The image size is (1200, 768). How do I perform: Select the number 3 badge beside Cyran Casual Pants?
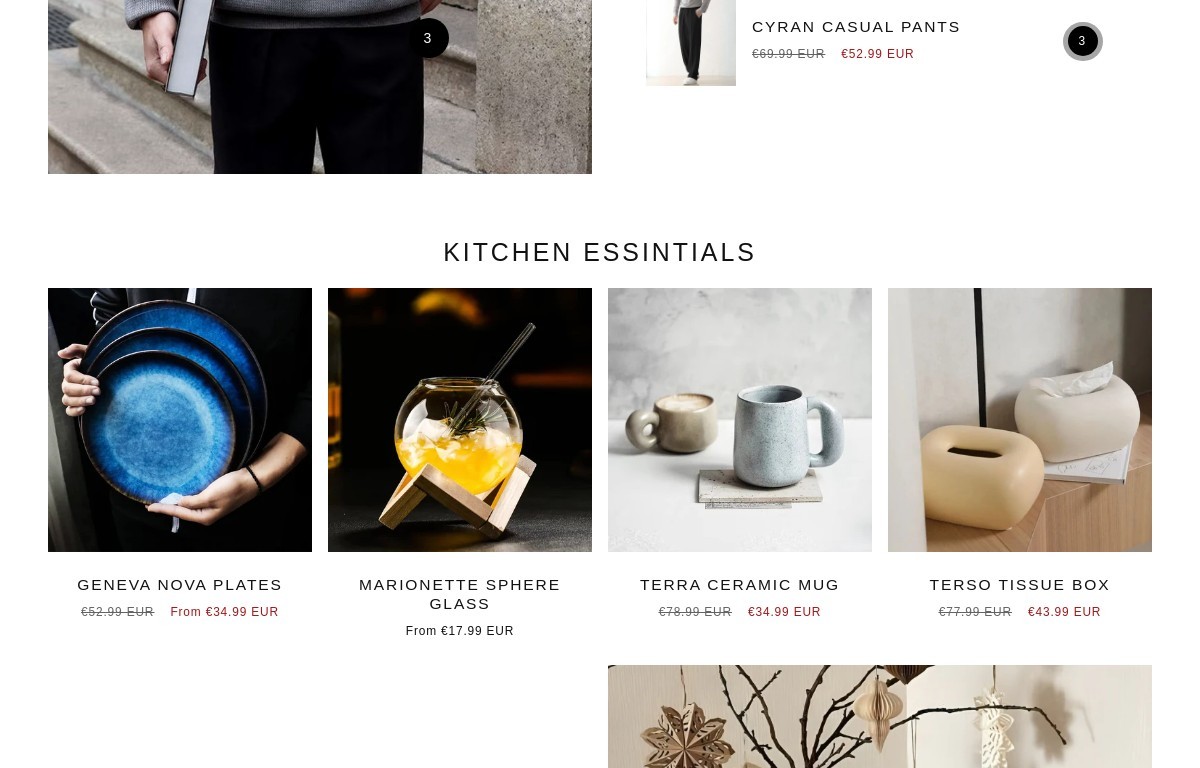[x=1082, y=41]
